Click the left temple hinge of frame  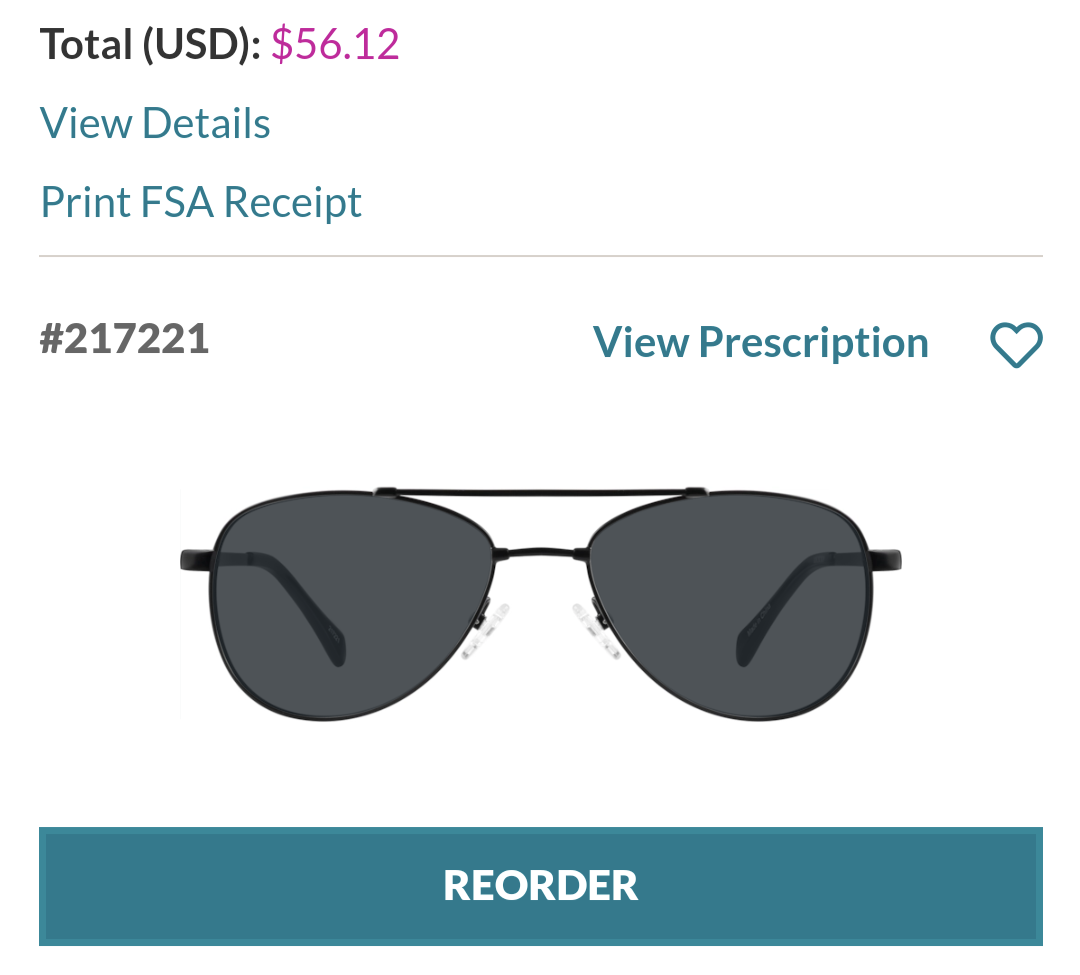point(196,559)
